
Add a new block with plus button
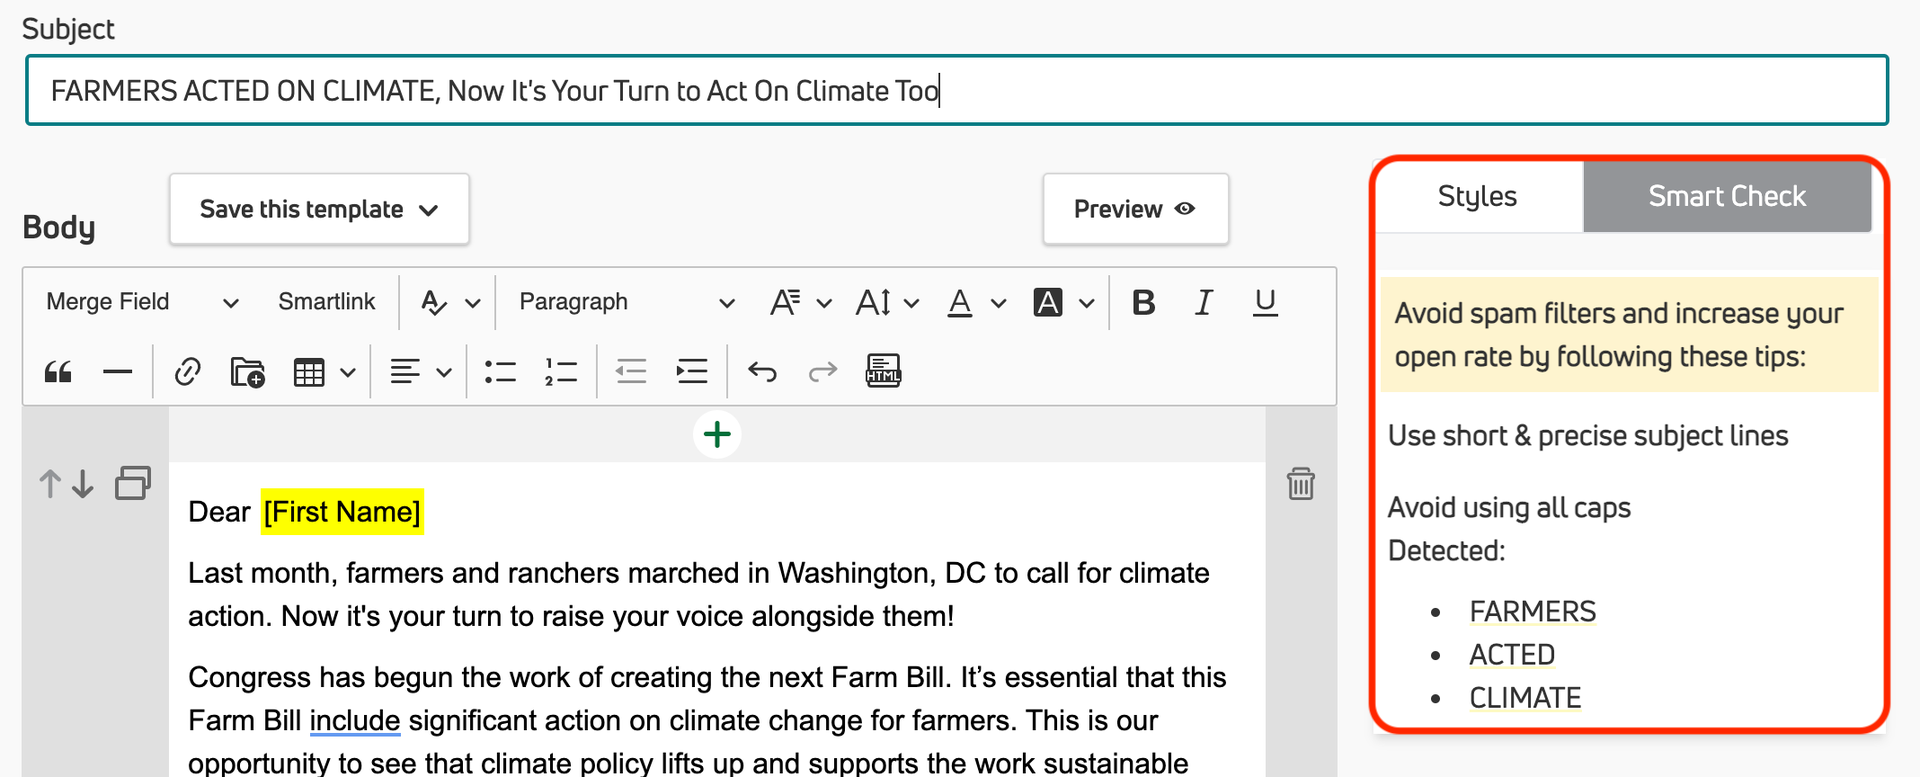tap(717, 434)
